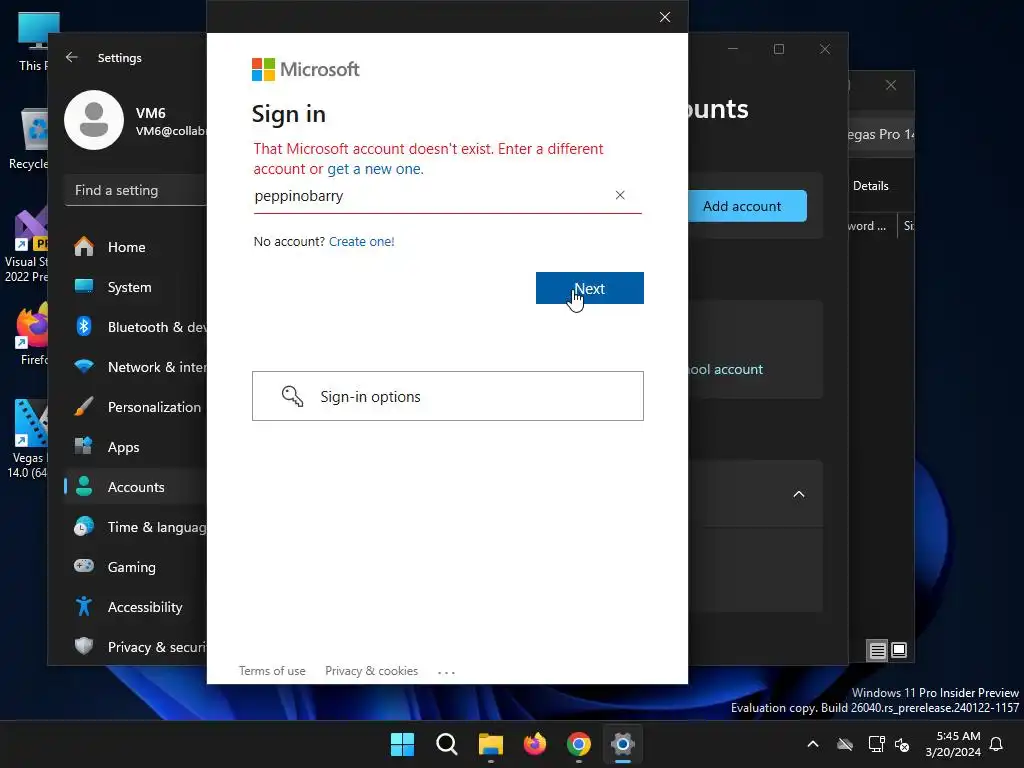The height and width of the screenshot is (768, 1024).
Task: Open Privacy & cookies link
Action: click(371, 671)
